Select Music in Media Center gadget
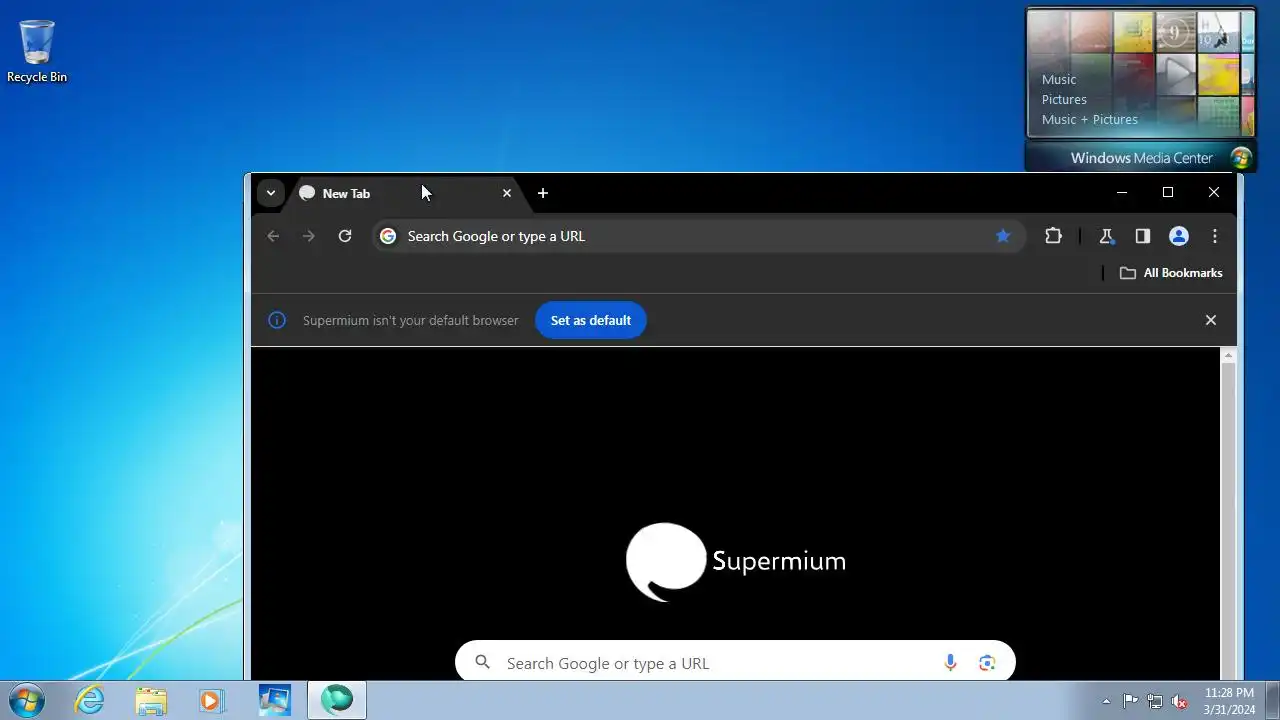The height and width of the screenshot is (720, 1280). [x=1059, y=79]
